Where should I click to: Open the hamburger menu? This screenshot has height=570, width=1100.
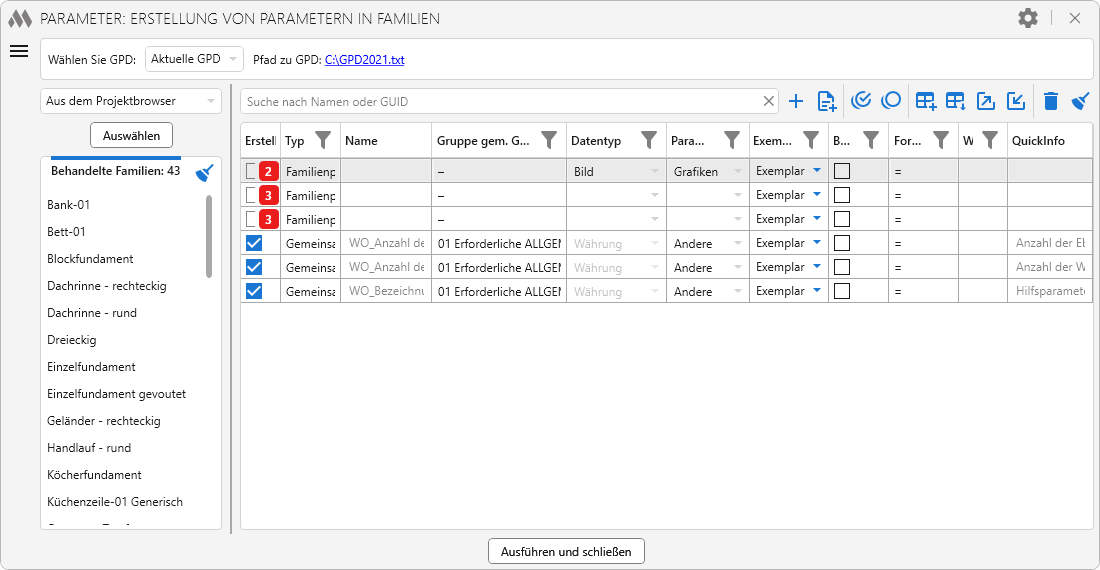pyautogui.click(x=19, y=52)
